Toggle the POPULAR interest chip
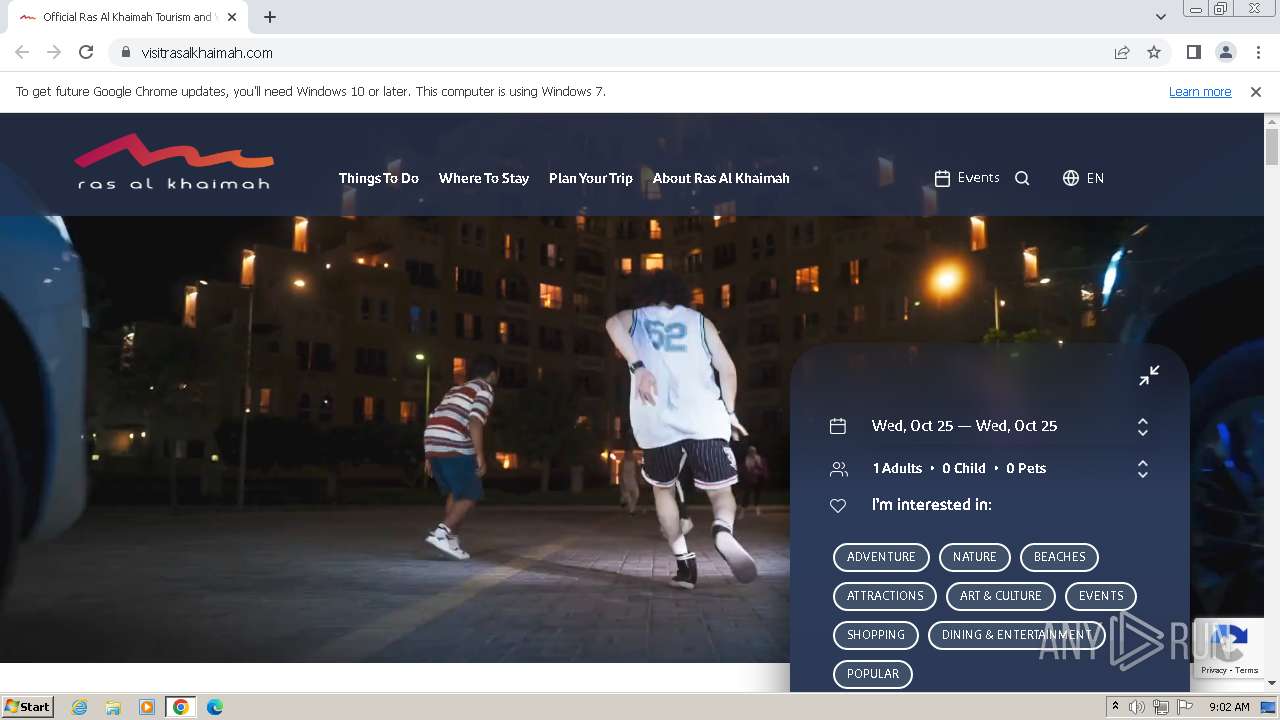Viewport: 1280px width, 720px height. tap(873, 674)
